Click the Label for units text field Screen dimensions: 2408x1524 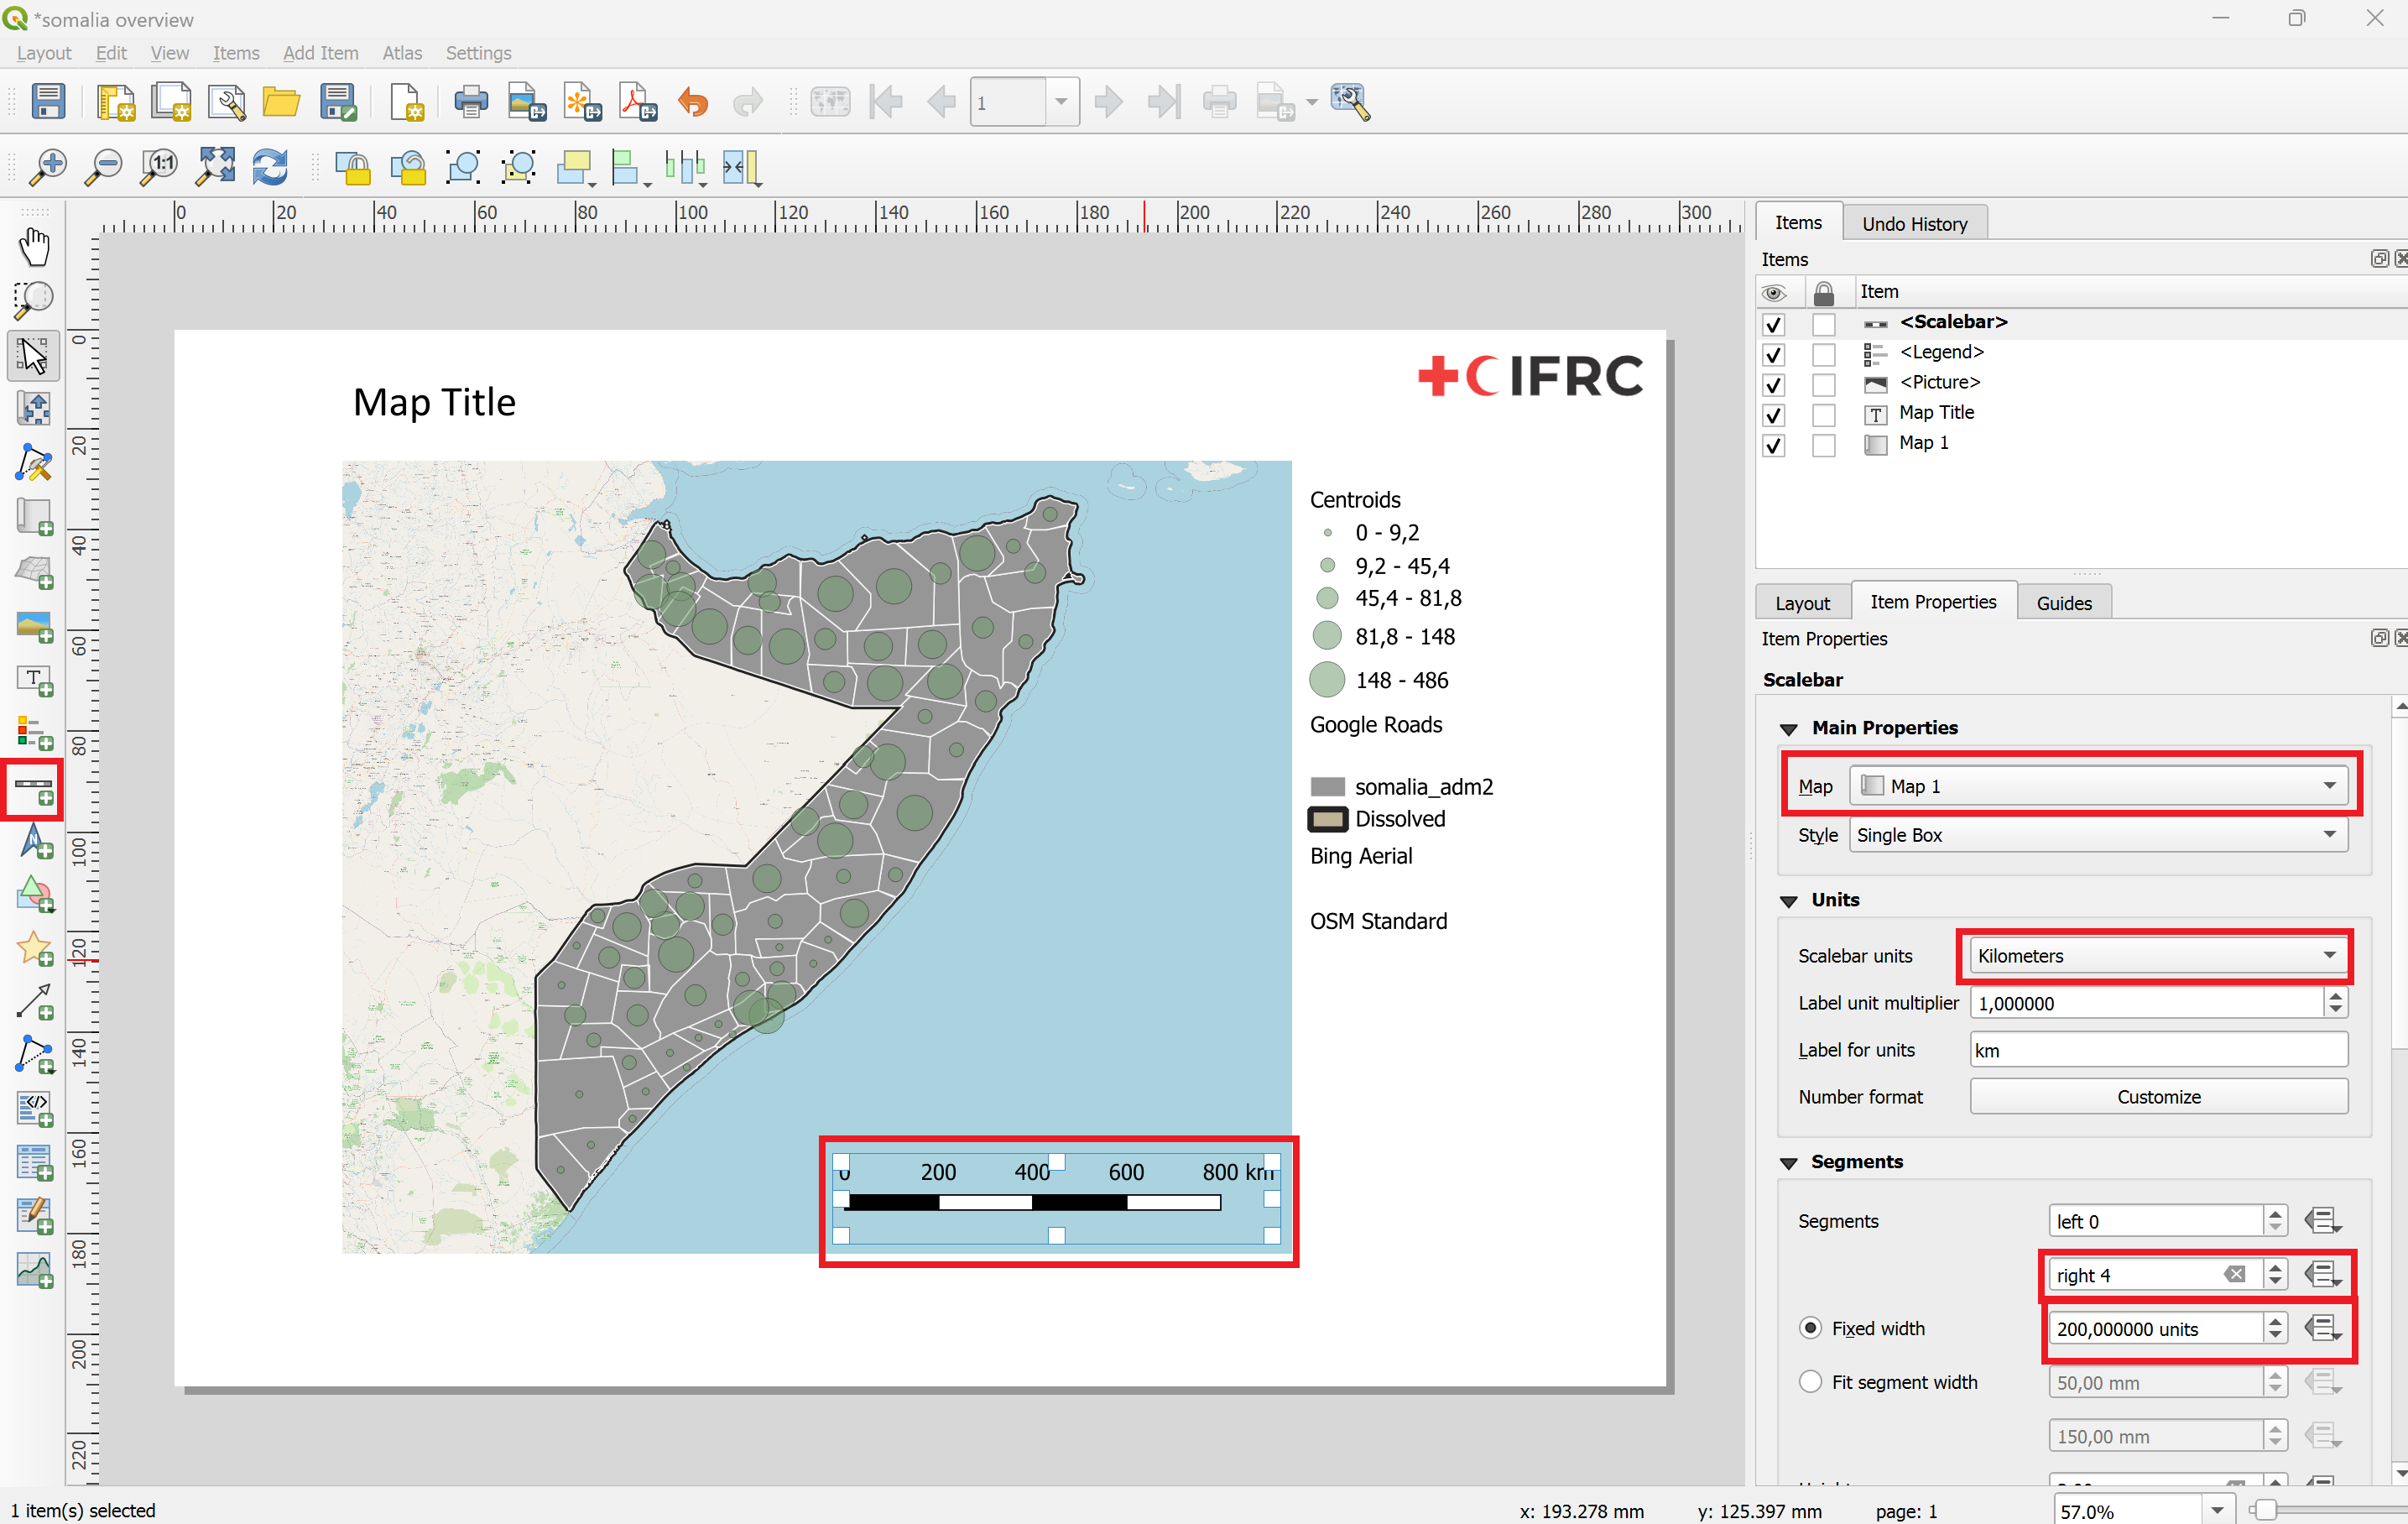pyautogui.click(x=2158, y=1050)
